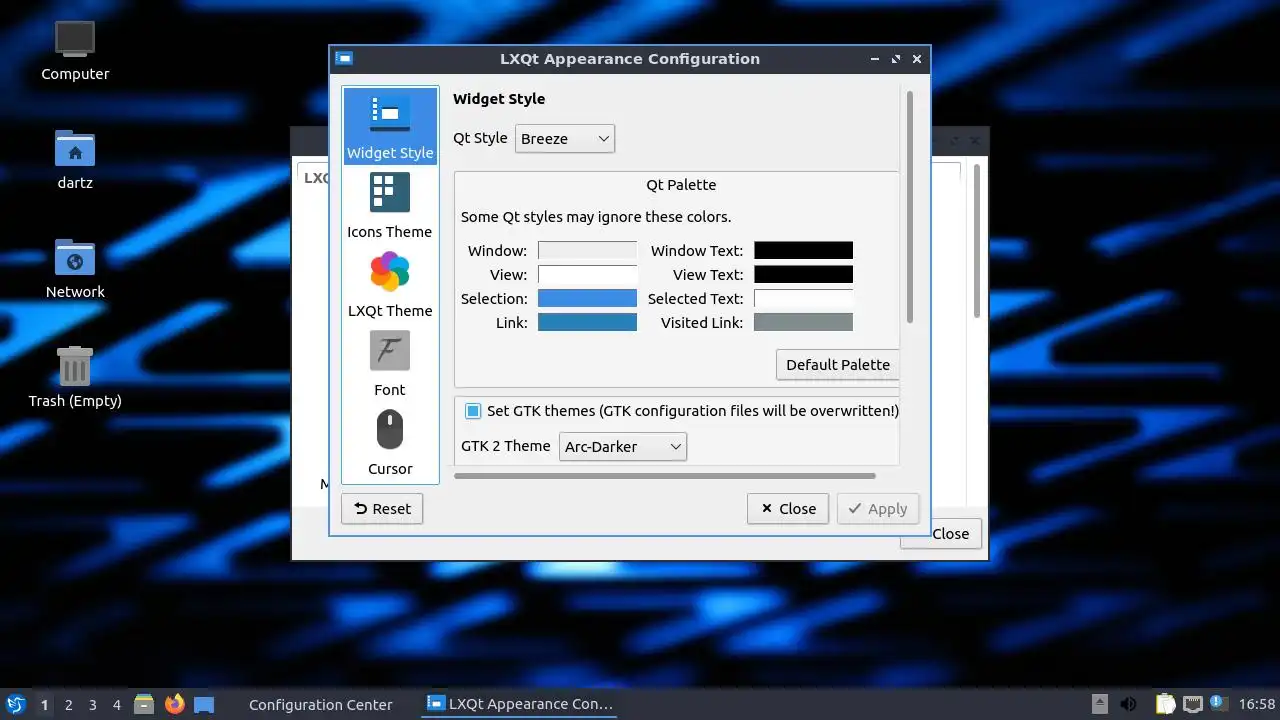Click the horizontal scrollbar under the settings pane
Viewport: 1280px width, 720px height.
coord(664,476)
